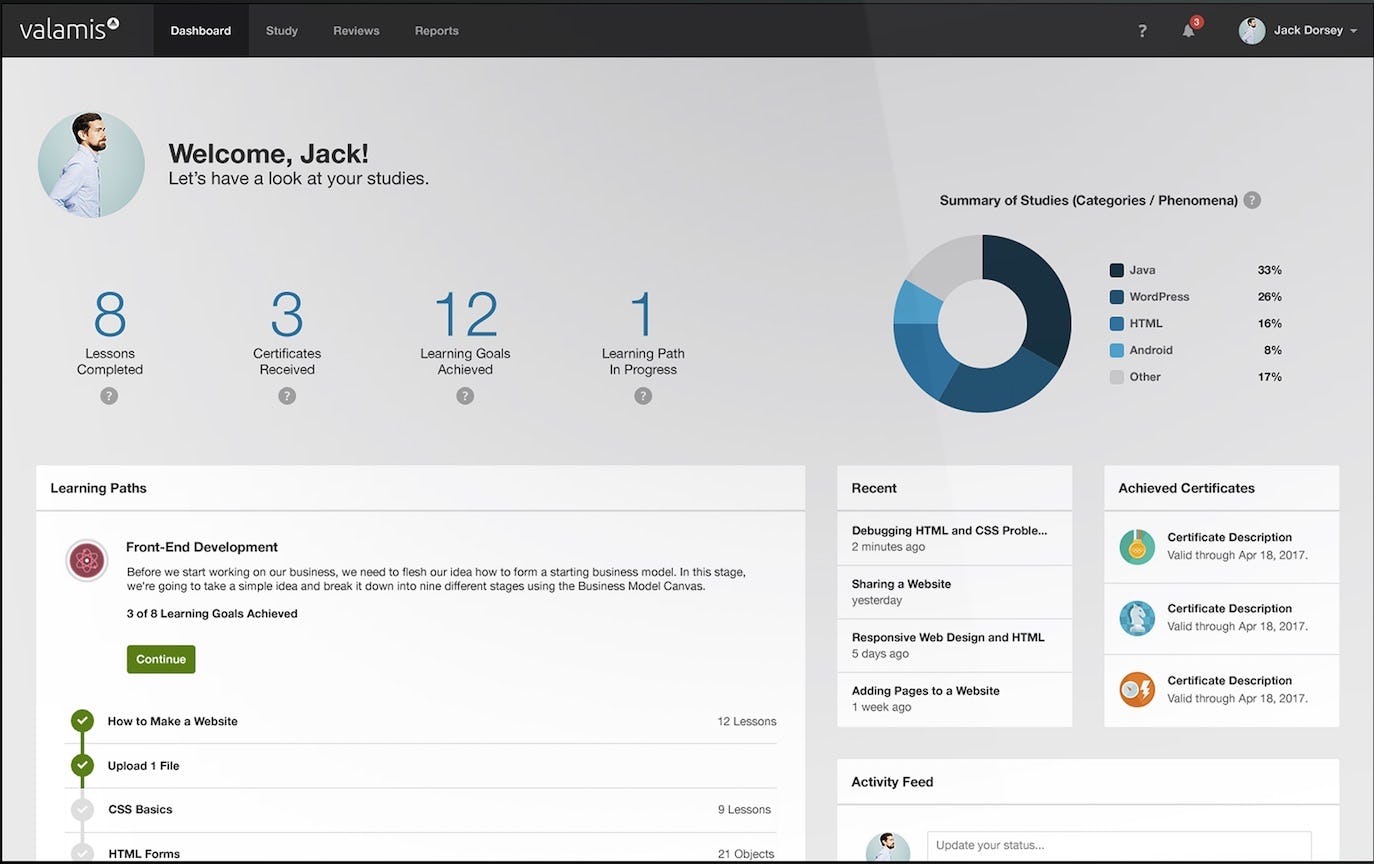This screenshot has width=1374, height=864.
Task: Click help icon under Lessons Completed
Action: coord(109,396)
